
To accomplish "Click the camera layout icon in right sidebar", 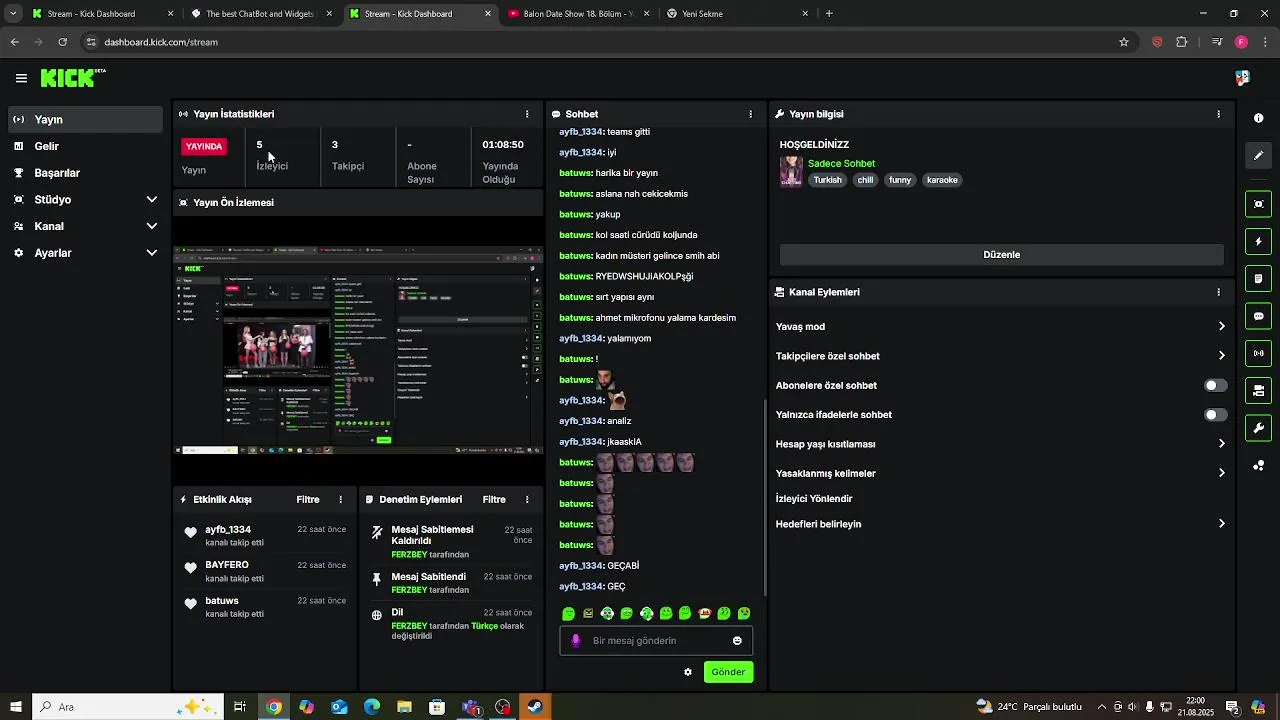I will (1258, 390).
